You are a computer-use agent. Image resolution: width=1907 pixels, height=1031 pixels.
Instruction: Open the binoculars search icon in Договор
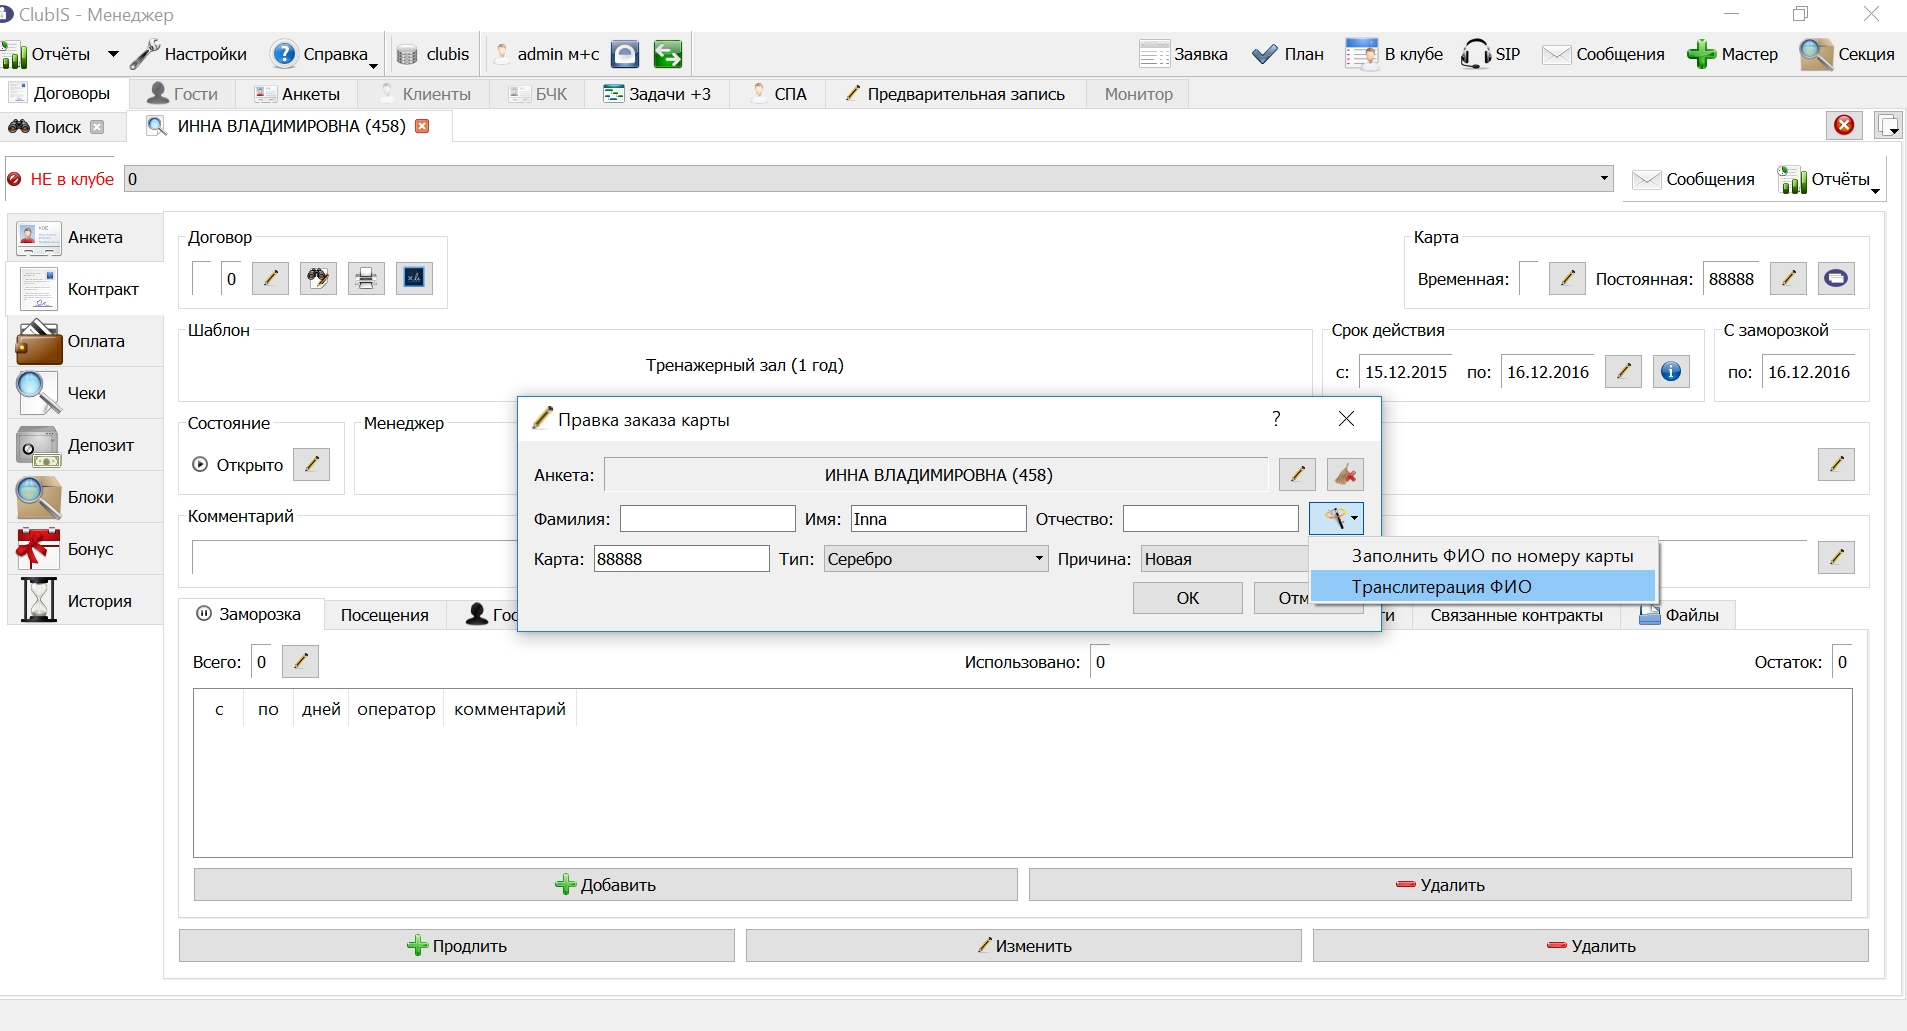coord(318,278)
